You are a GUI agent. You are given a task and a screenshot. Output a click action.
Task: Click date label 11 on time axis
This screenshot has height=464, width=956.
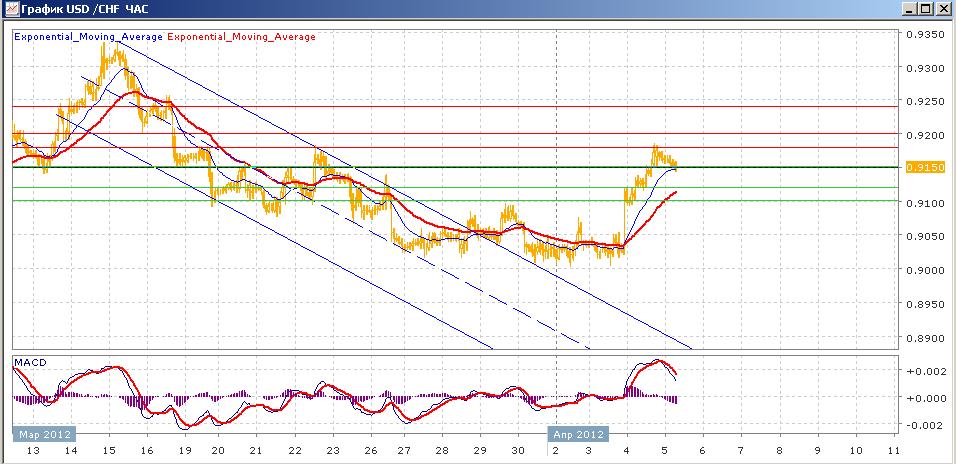894,451
